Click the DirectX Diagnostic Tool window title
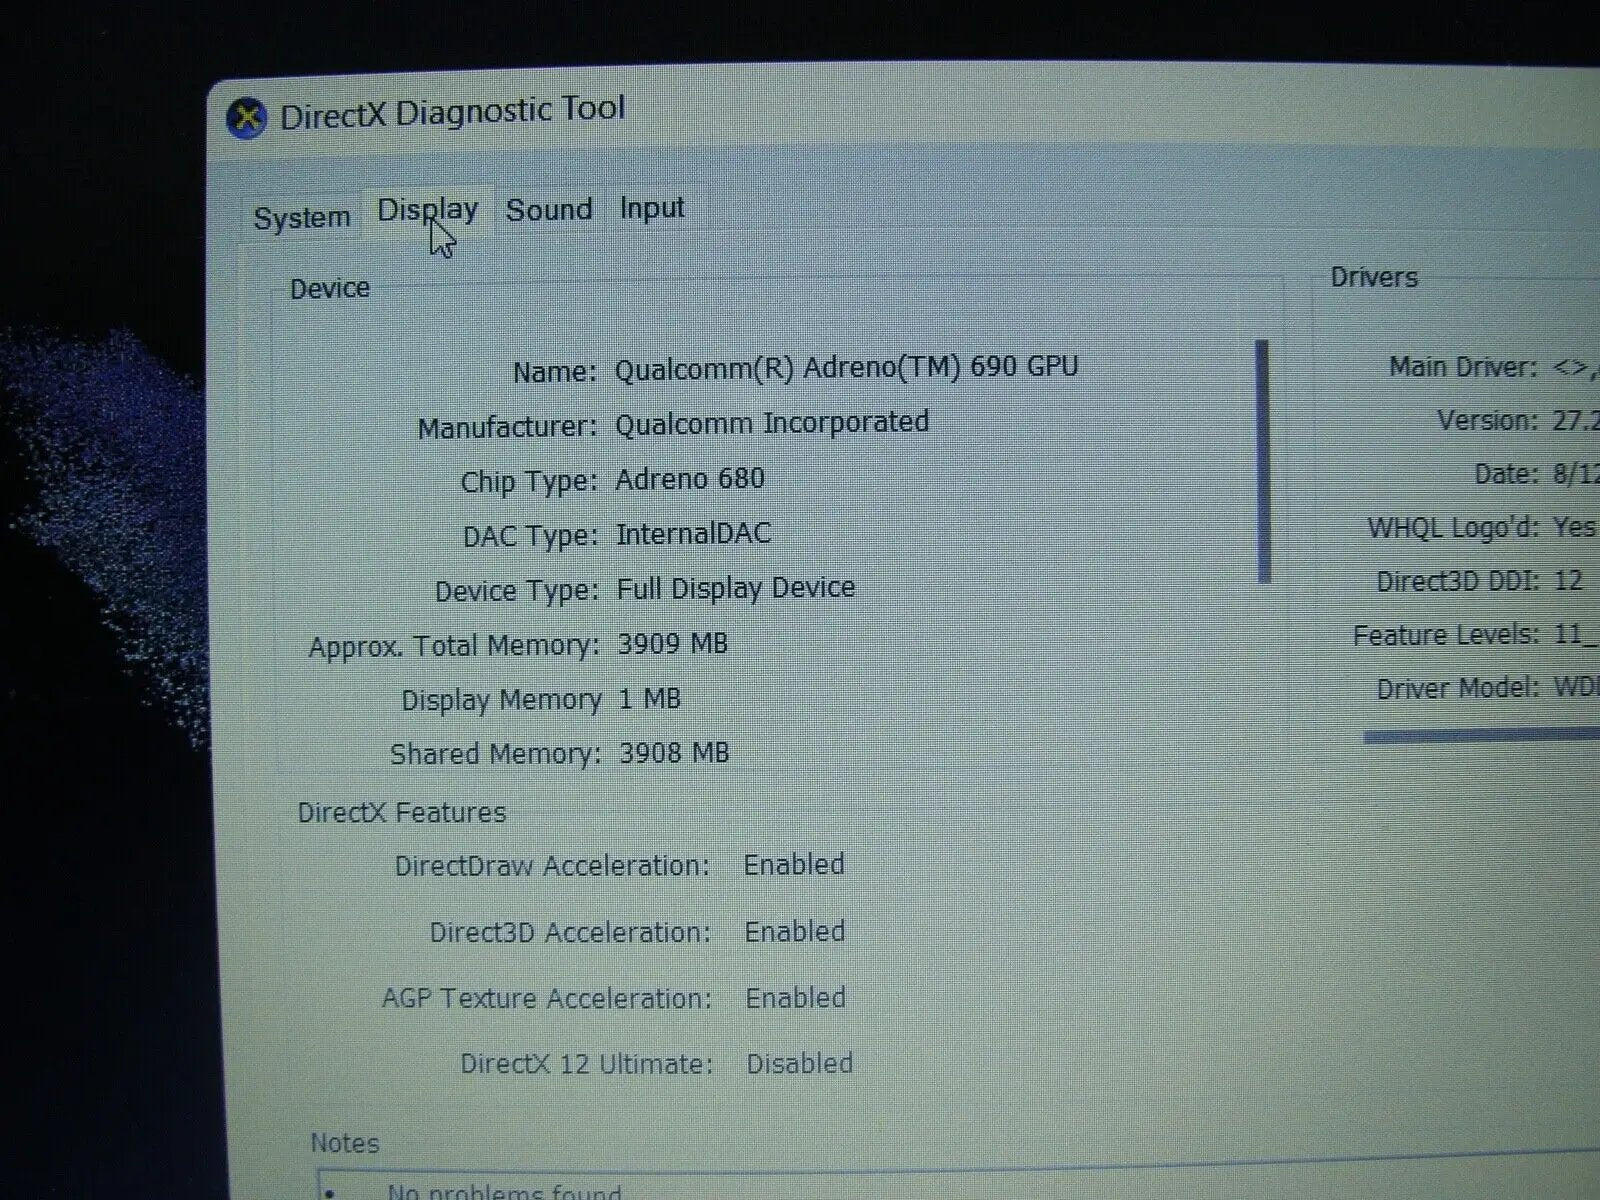The height and width of the screenshot is (1200, 1600). tap(452, 111)
